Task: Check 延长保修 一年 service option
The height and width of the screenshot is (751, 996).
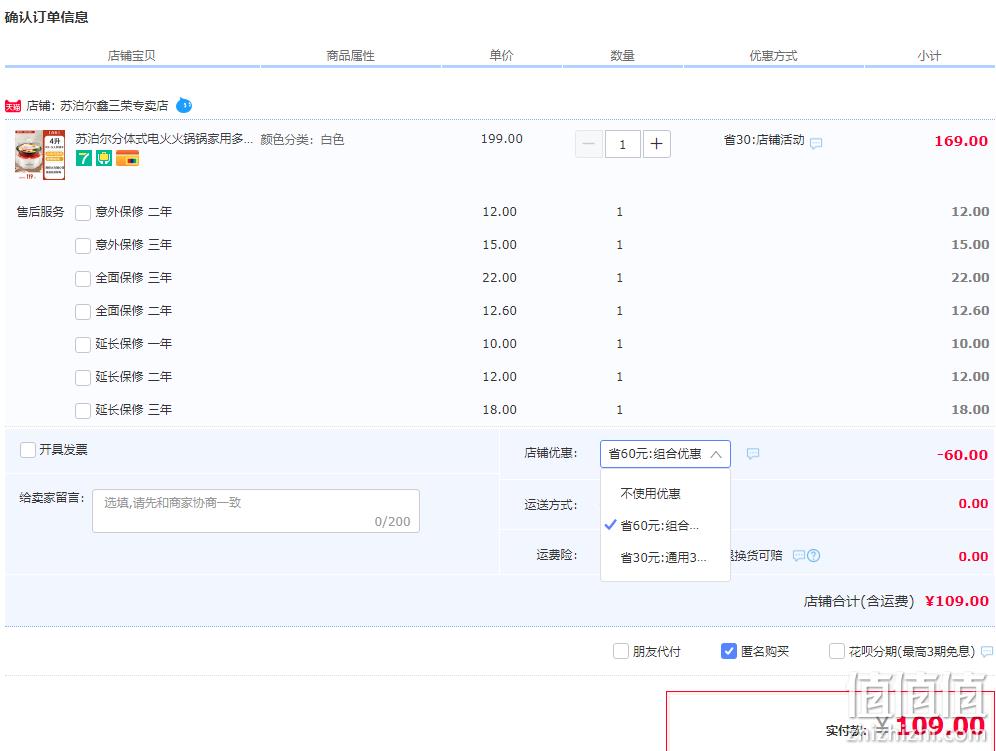Action: click(83, 344)
